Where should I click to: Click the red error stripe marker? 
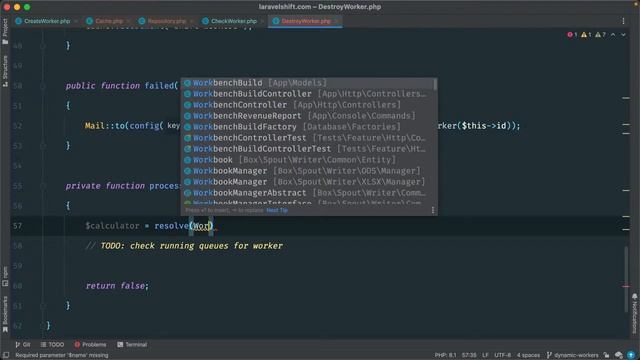tap(626, 286)
